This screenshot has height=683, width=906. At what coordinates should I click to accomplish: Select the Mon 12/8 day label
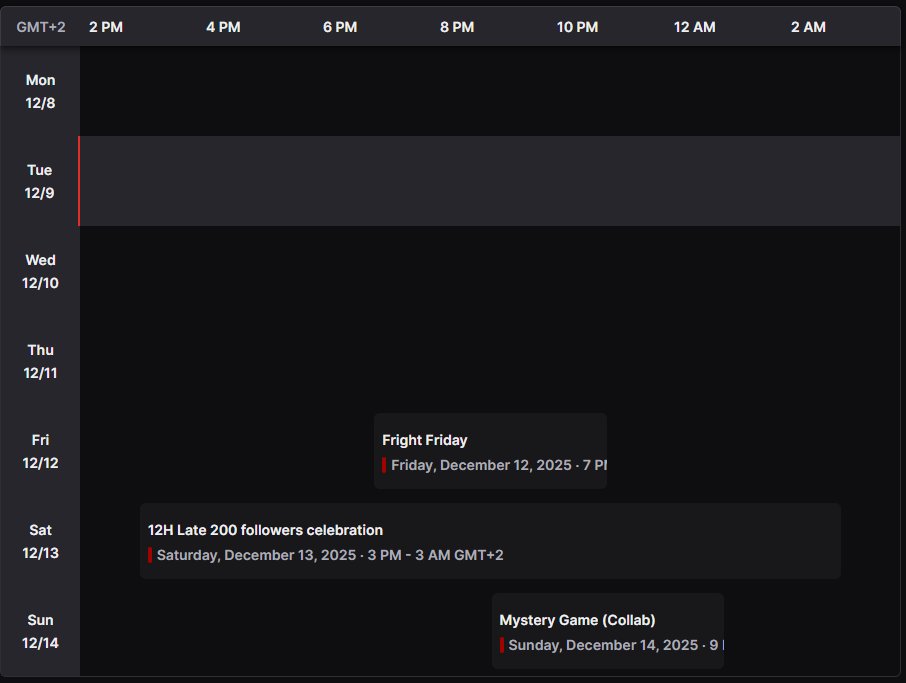[x=40, y=91]
